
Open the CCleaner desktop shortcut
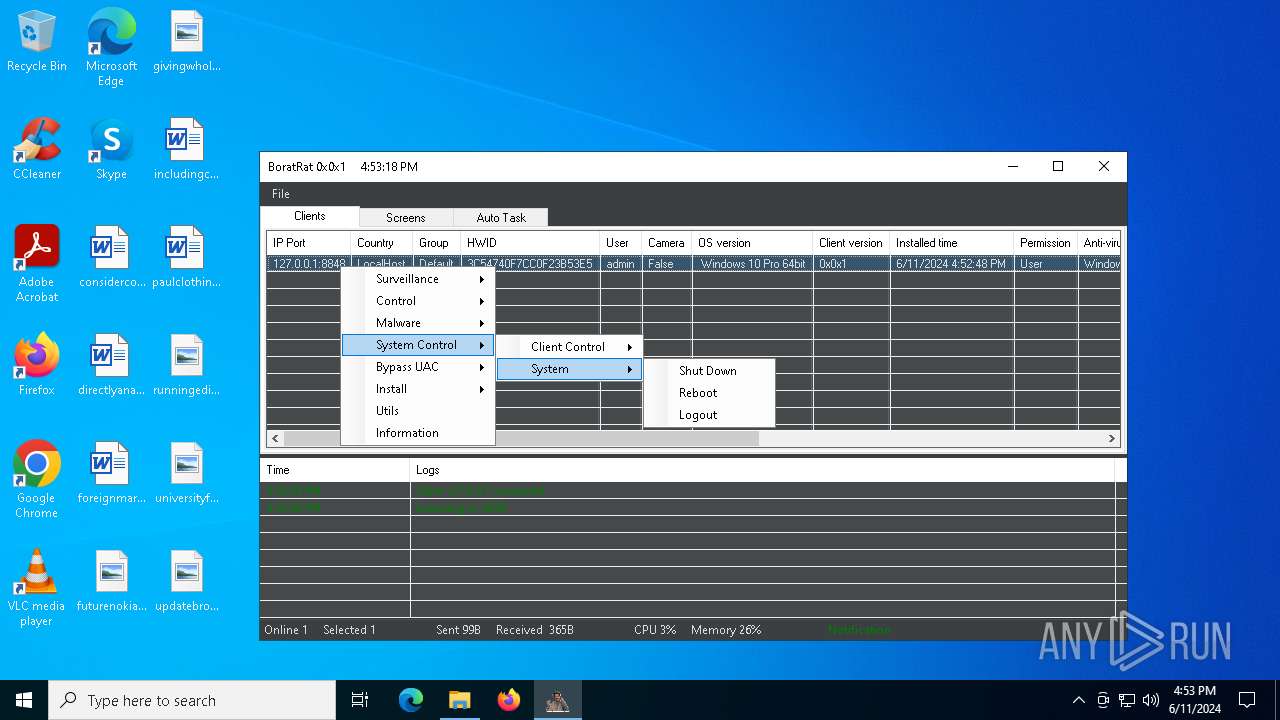pos(37,150)
